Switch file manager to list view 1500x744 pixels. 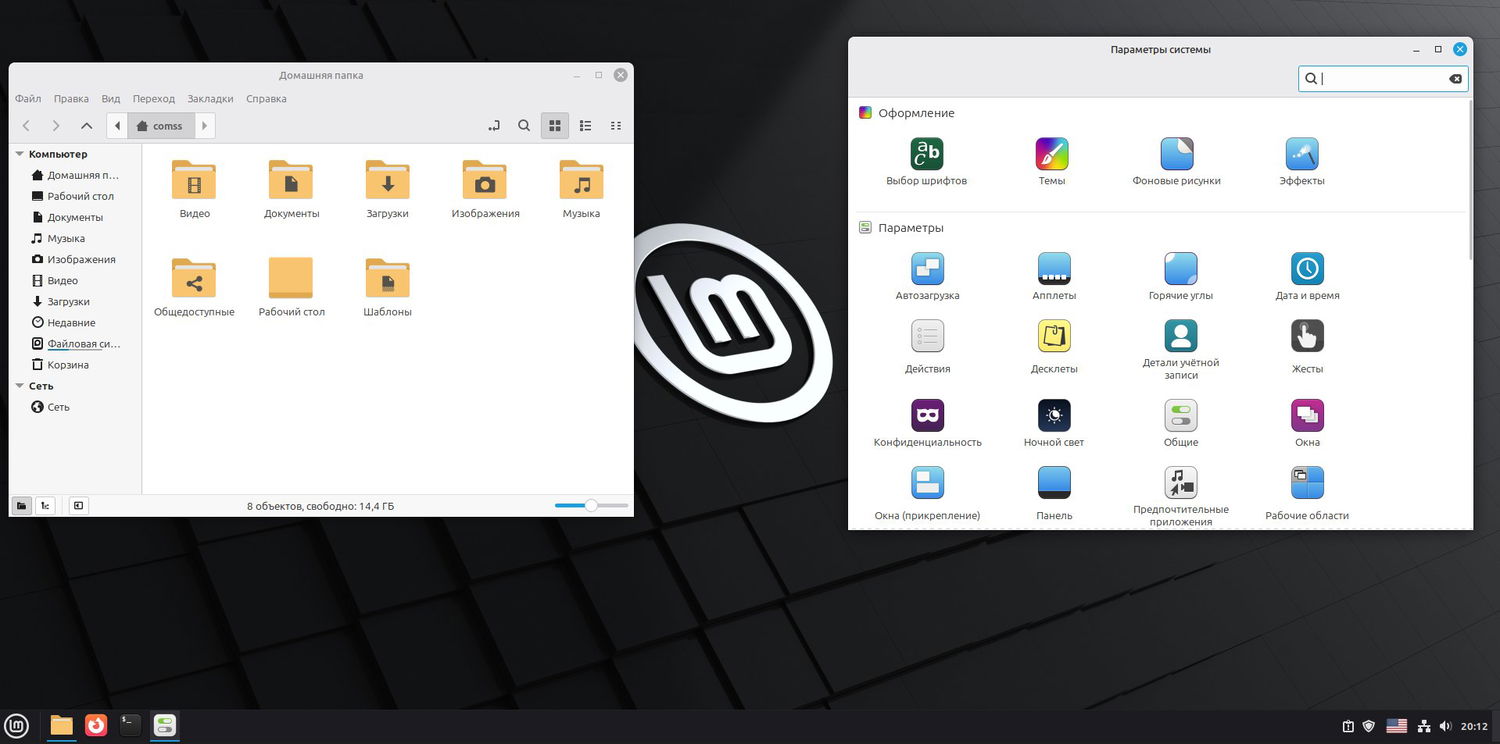585,126
